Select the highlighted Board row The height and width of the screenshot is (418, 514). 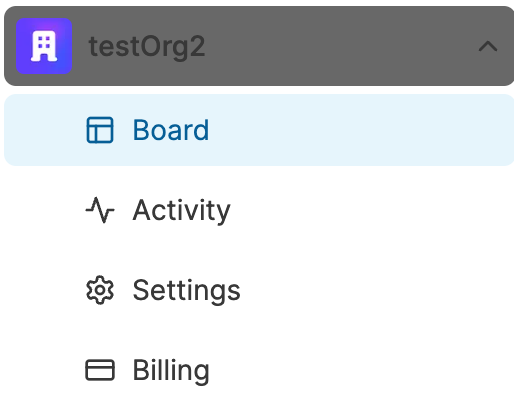click(259, 130)
